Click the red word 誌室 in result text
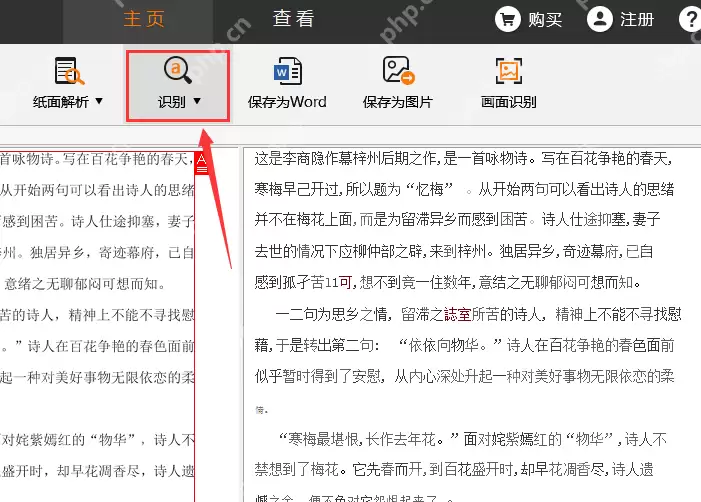 457,314
